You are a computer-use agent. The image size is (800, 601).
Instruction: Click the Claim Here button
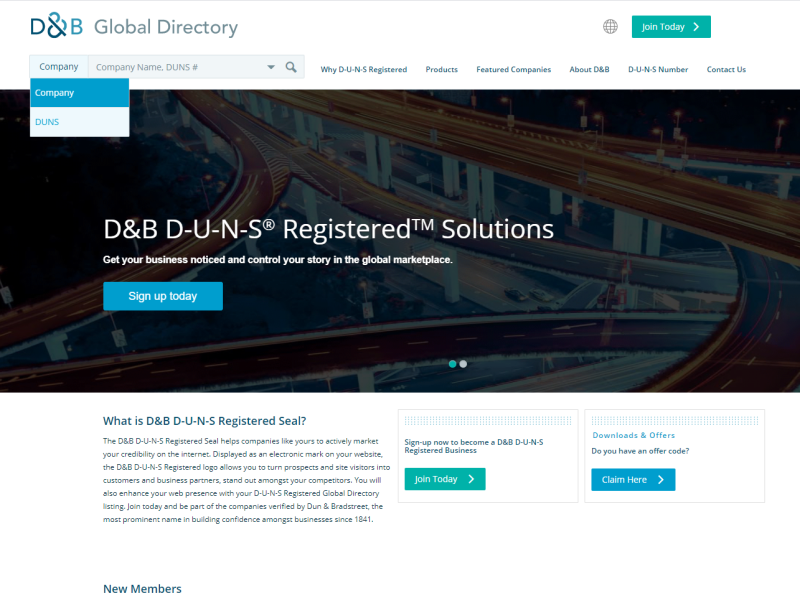pyautogui.click(x=633, y=480)
